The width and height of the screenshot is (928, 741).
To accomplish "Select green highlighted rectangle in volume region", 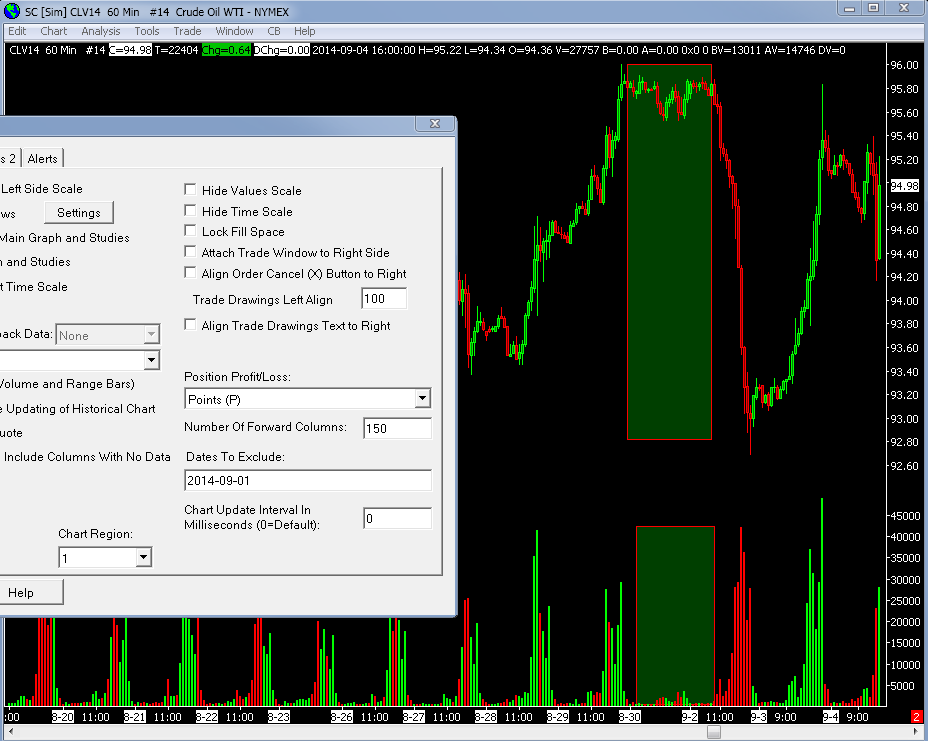I will click(675, 614).
